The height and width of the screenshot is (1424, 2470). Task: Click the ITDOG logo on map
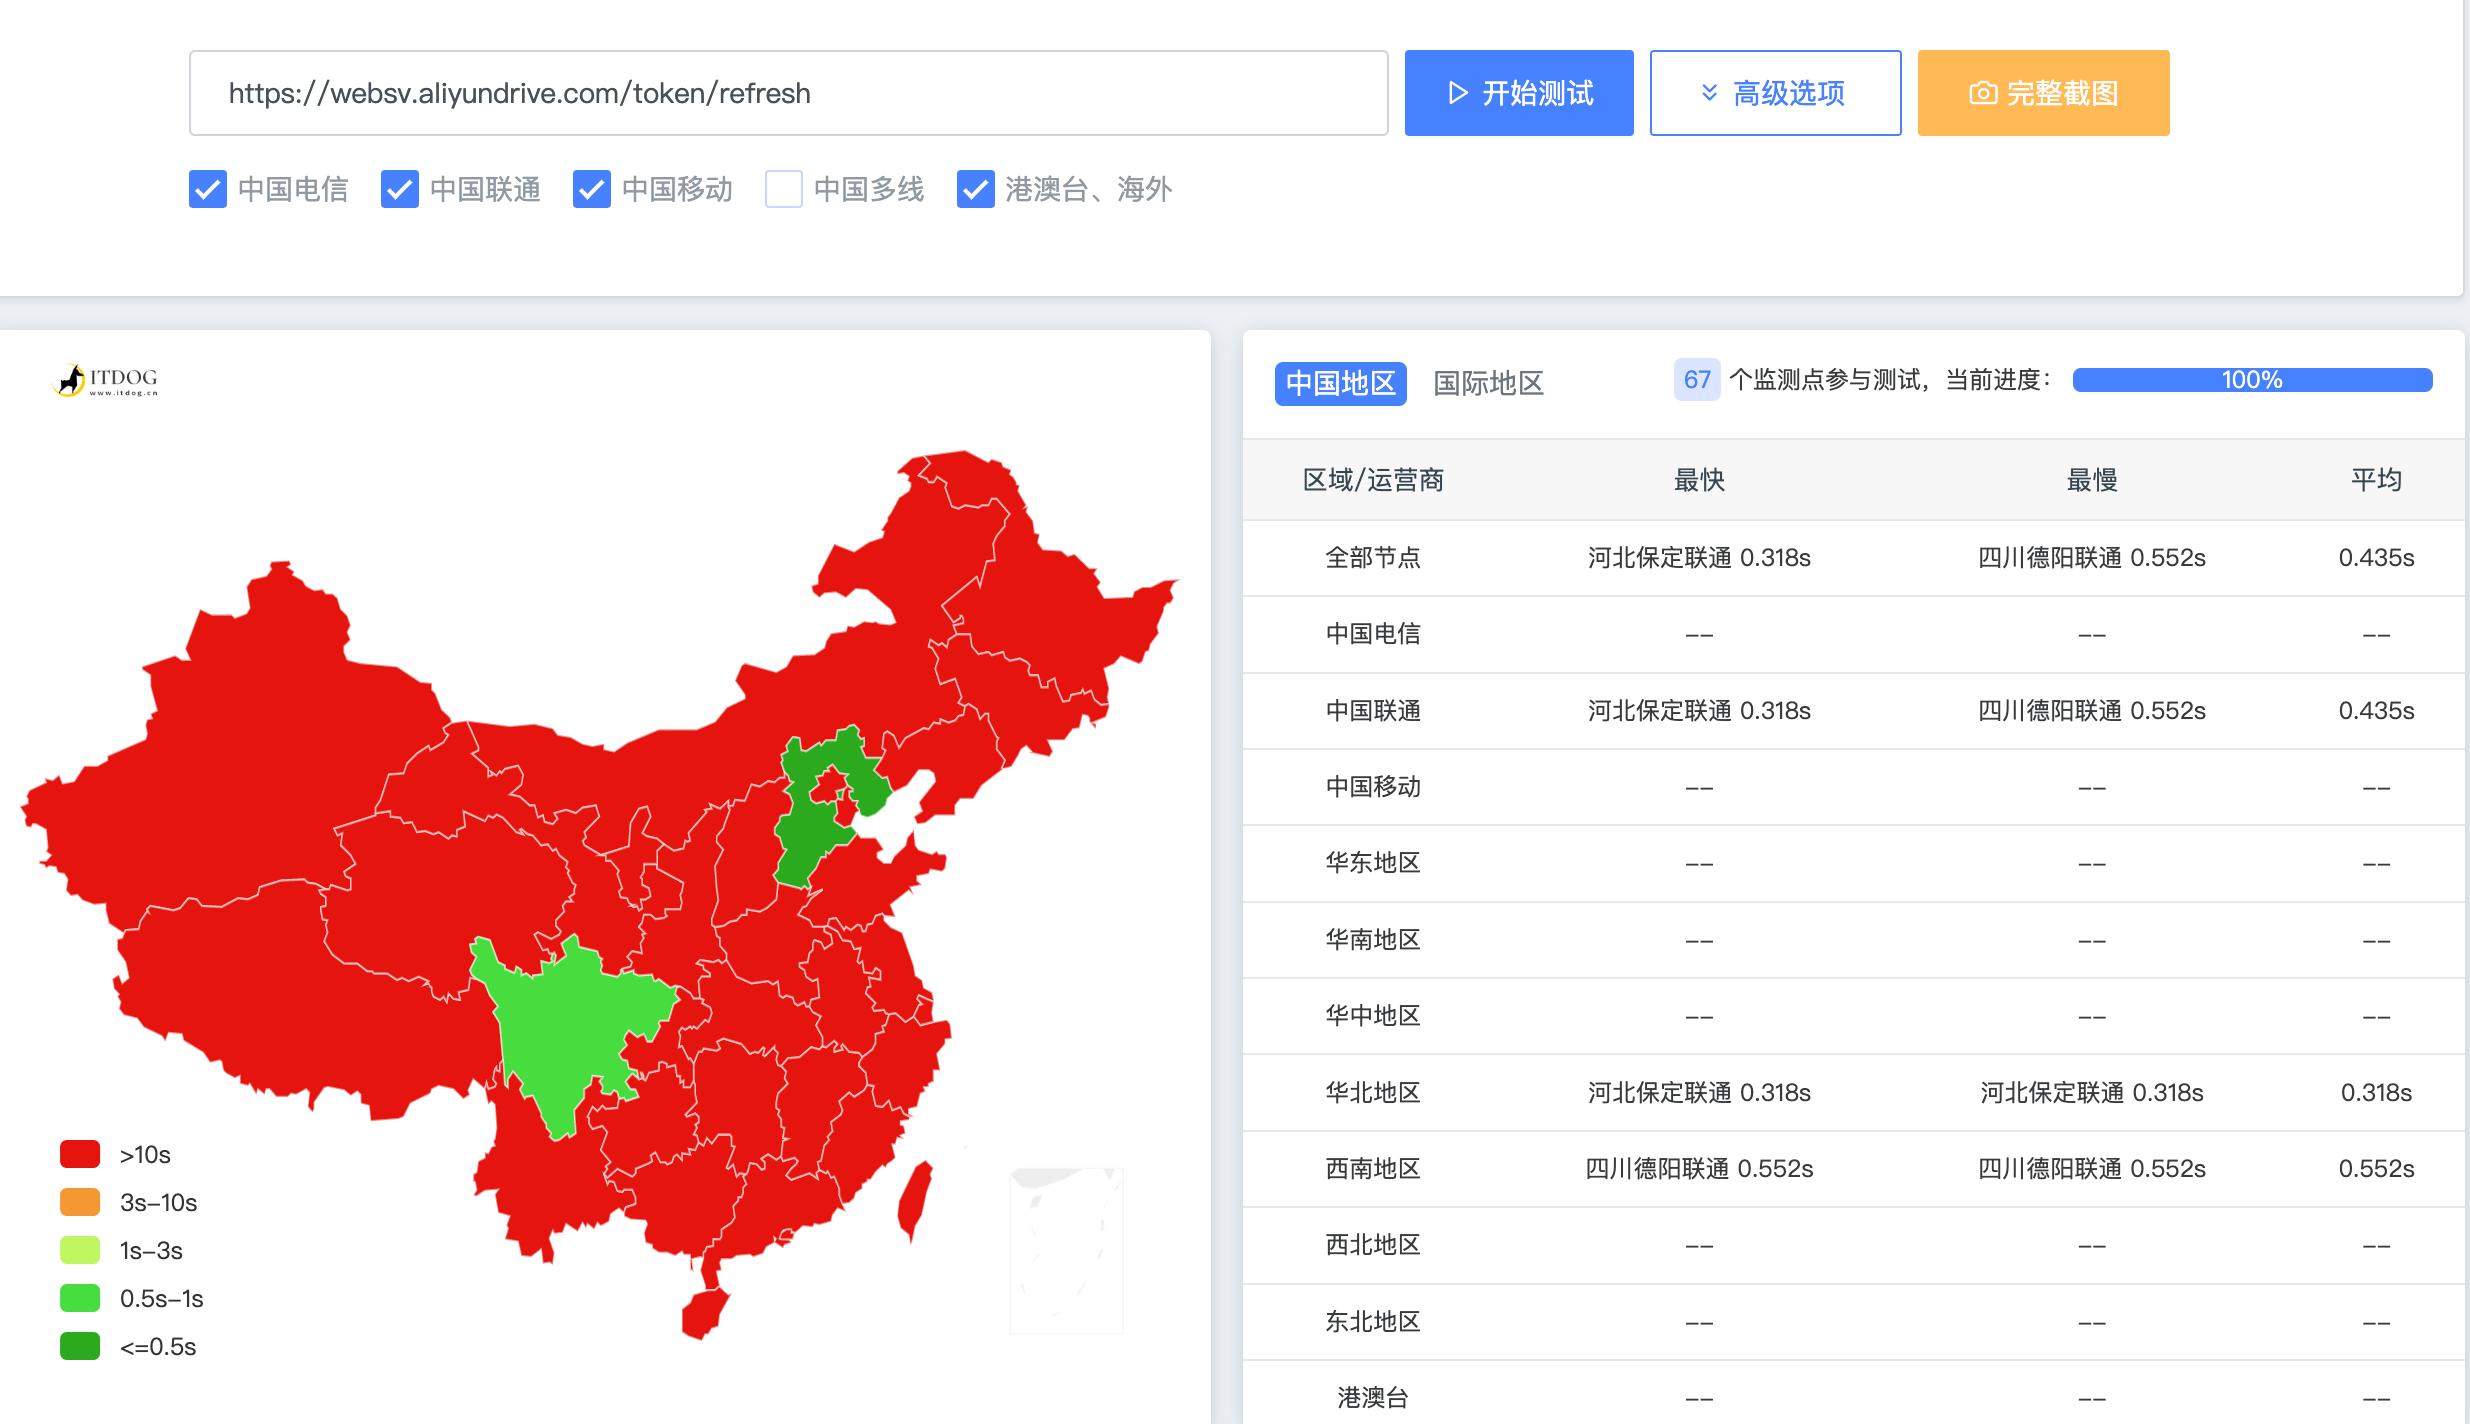[x=105, y=380]
